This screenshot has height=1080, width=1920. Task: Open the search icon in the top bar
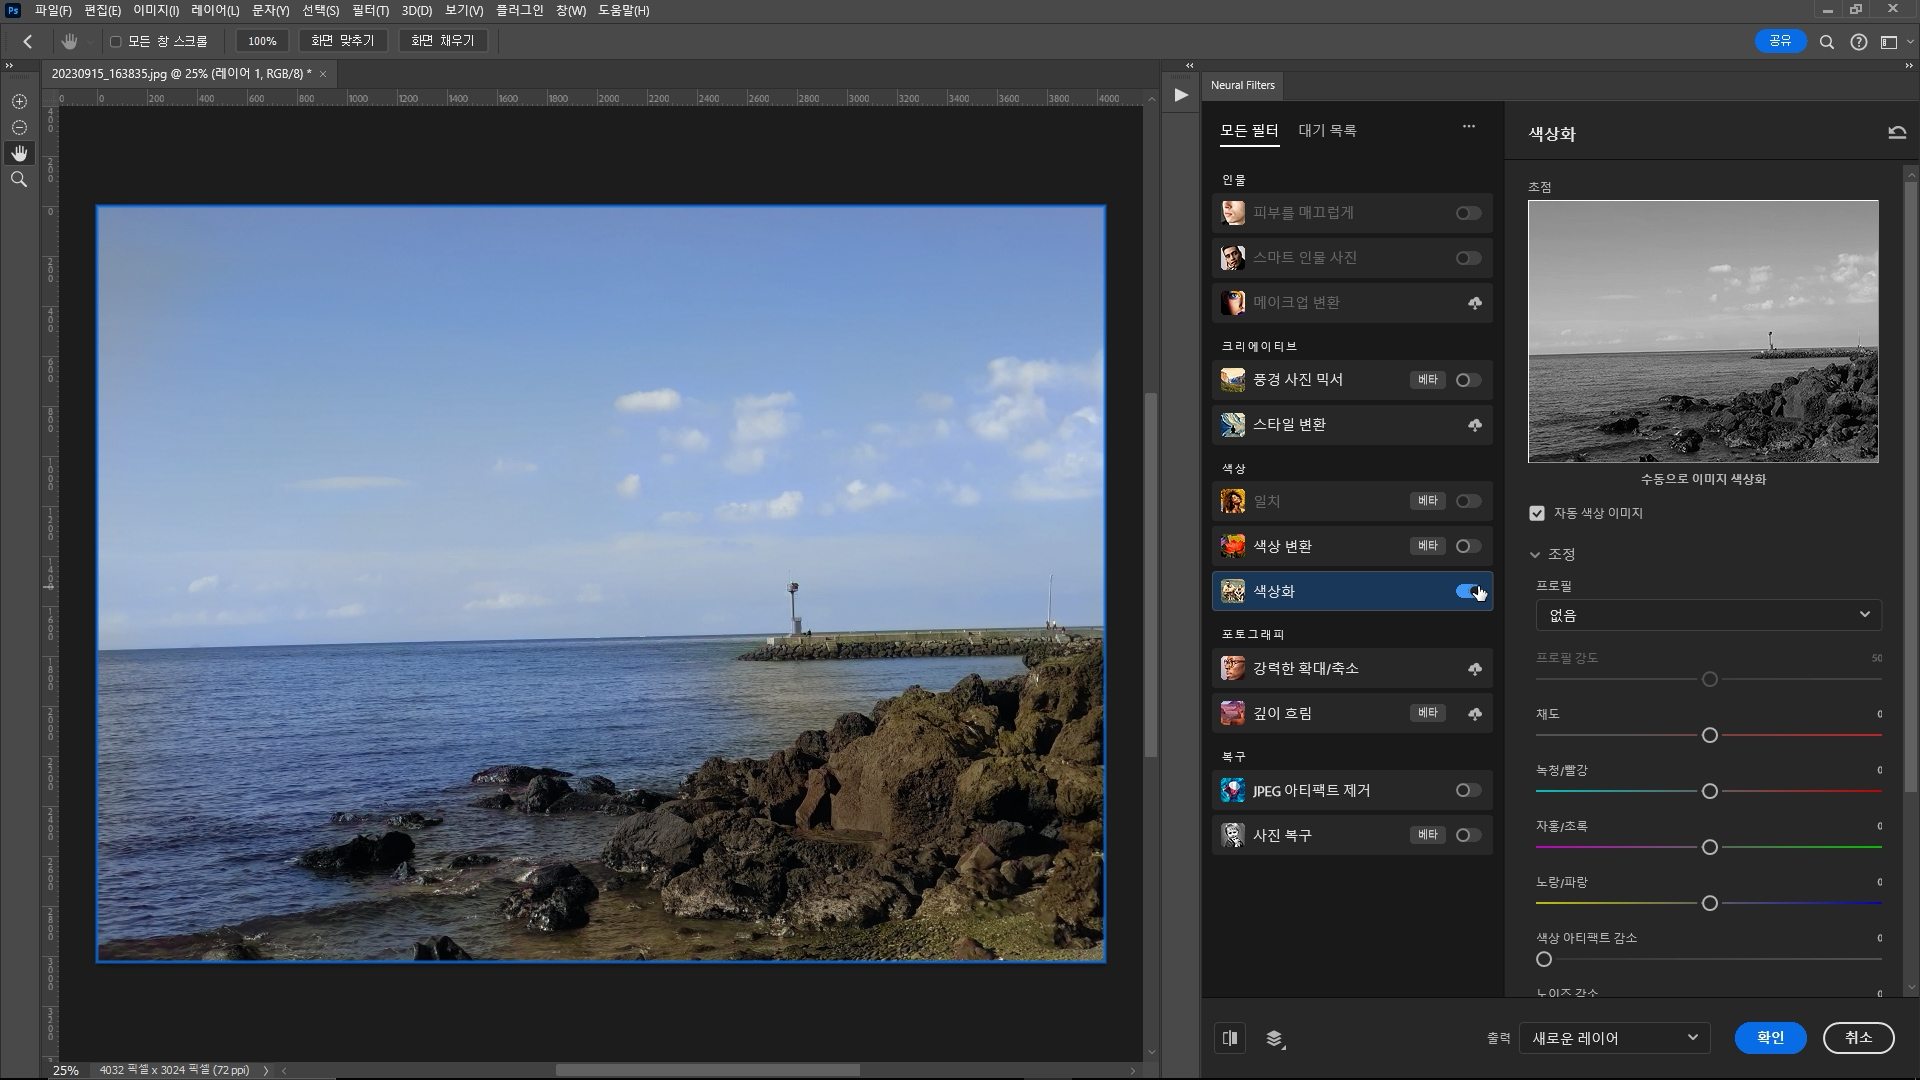(x=1826, y=42)
